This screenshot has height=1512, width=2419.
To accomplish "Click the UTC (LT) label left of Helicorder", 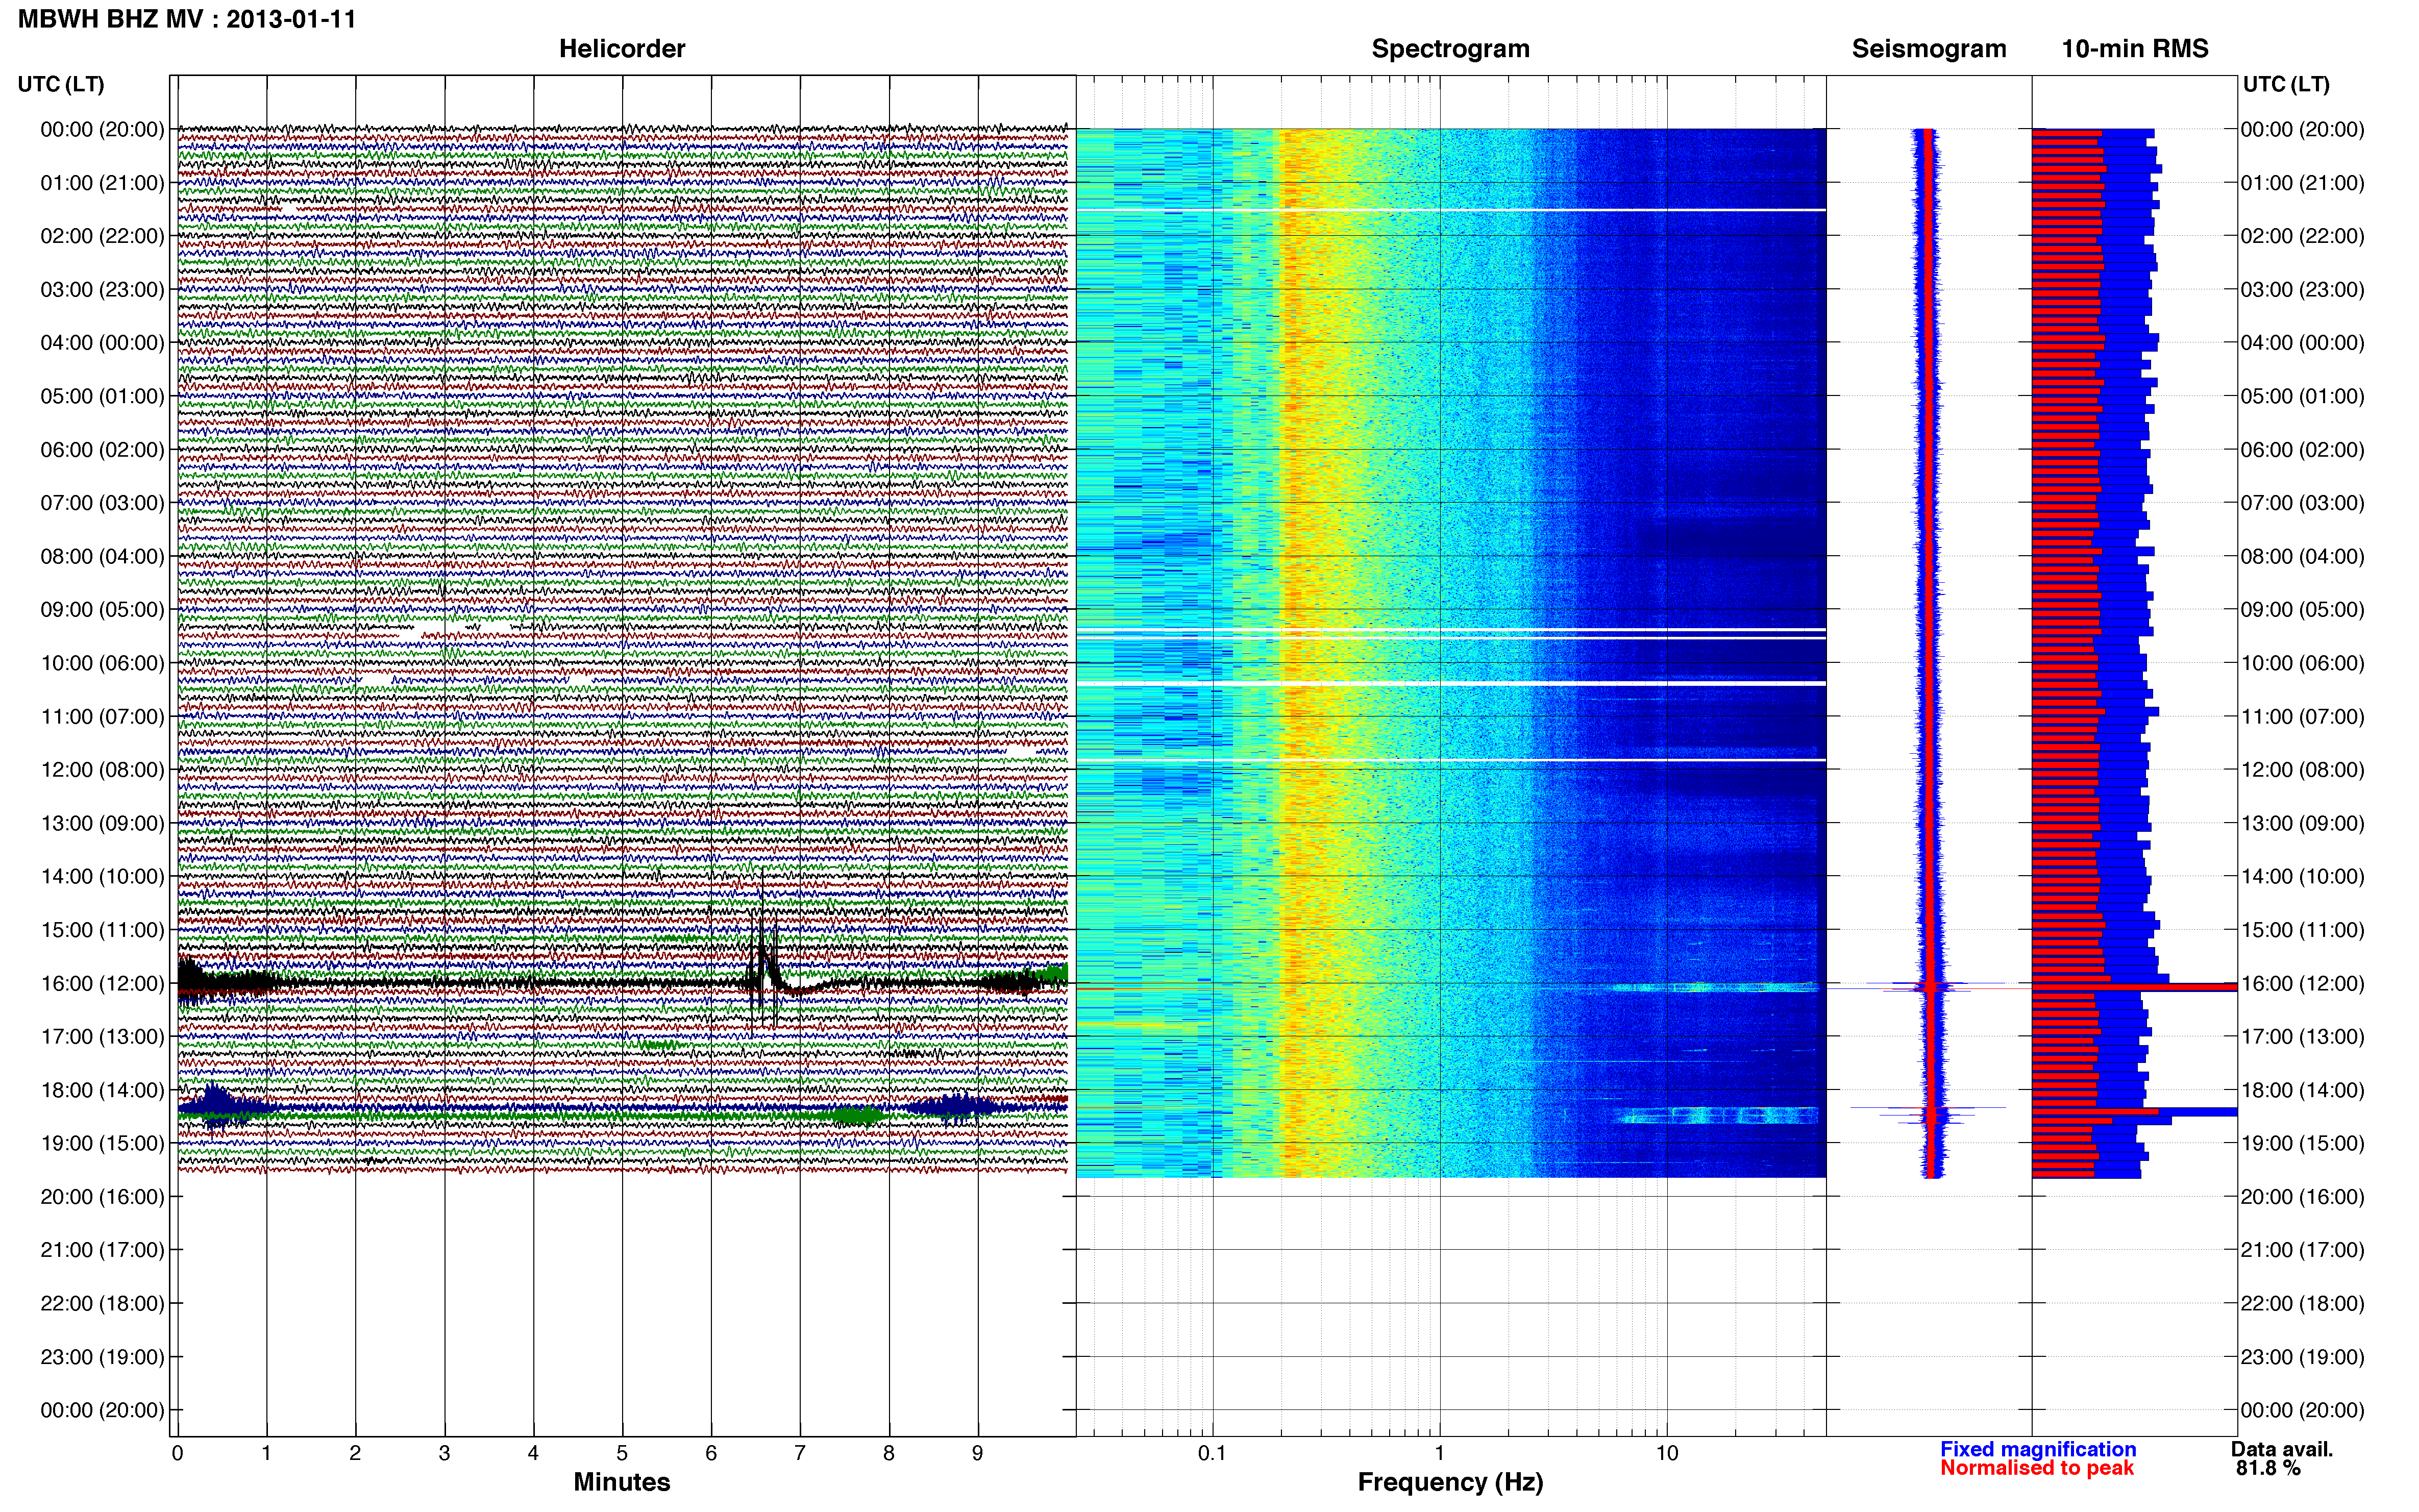I will (61, 84).
